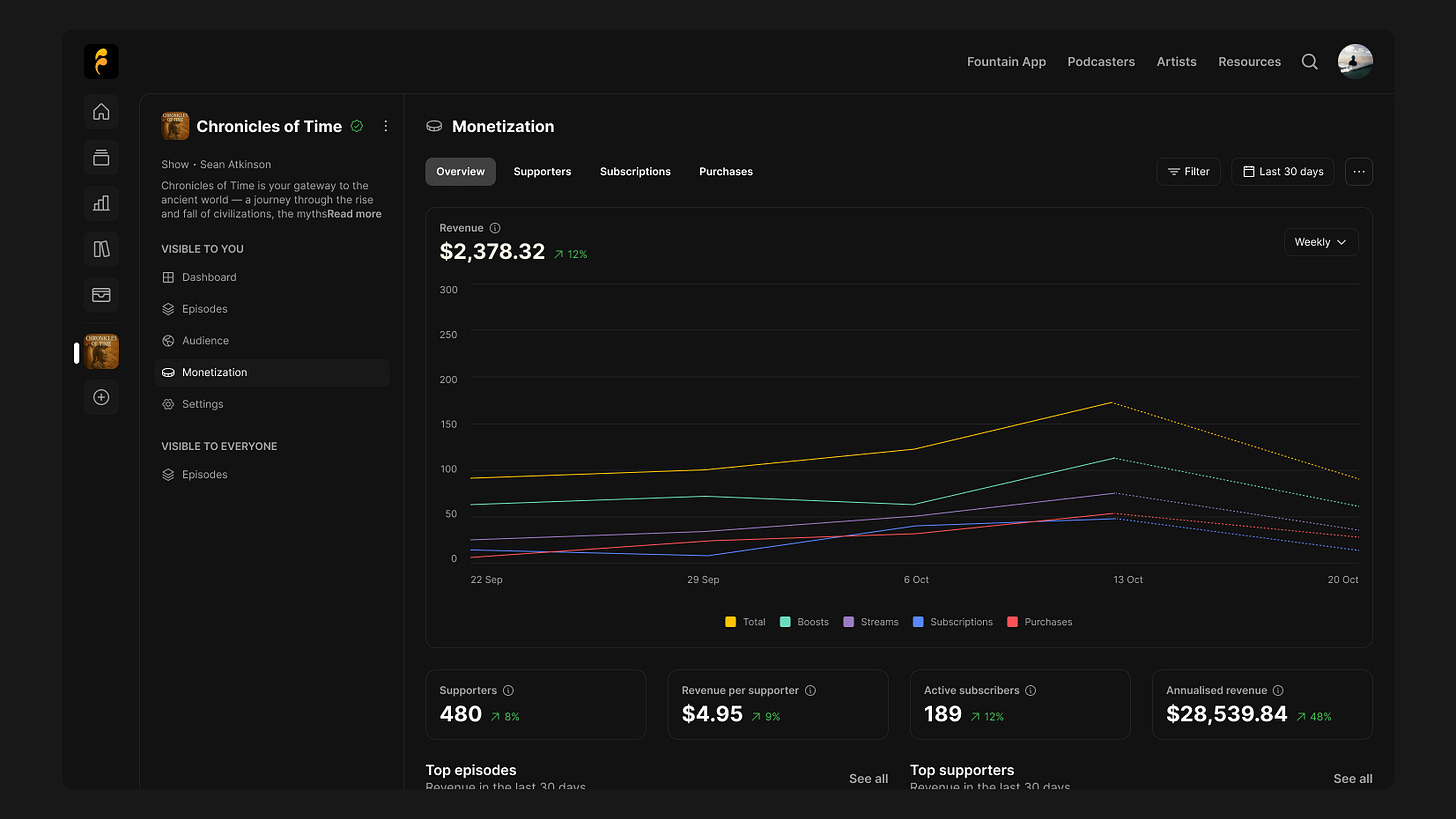This screenshot has width=1456, height=819.
Task: Open search with magnifier icon
Action: coord(1309,62)
